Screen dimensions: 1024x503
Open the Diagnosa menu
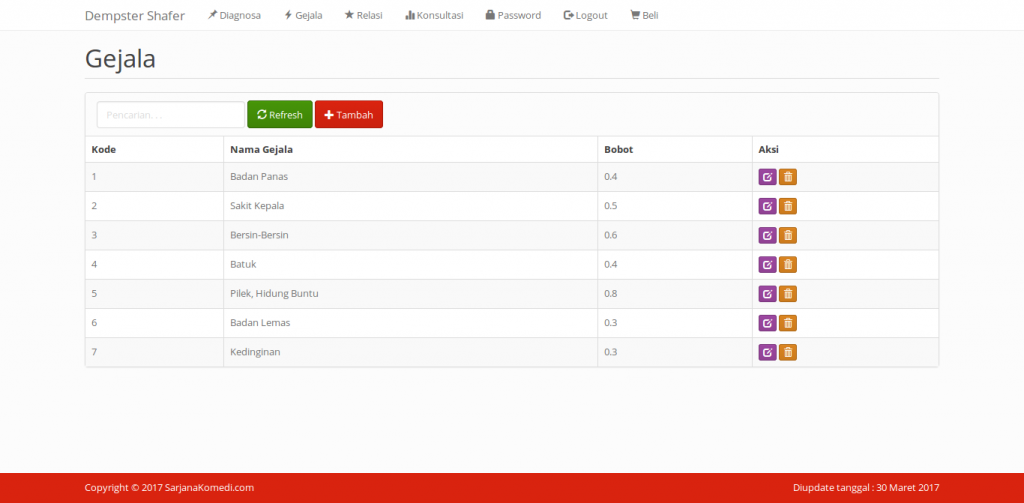point(234,15)
